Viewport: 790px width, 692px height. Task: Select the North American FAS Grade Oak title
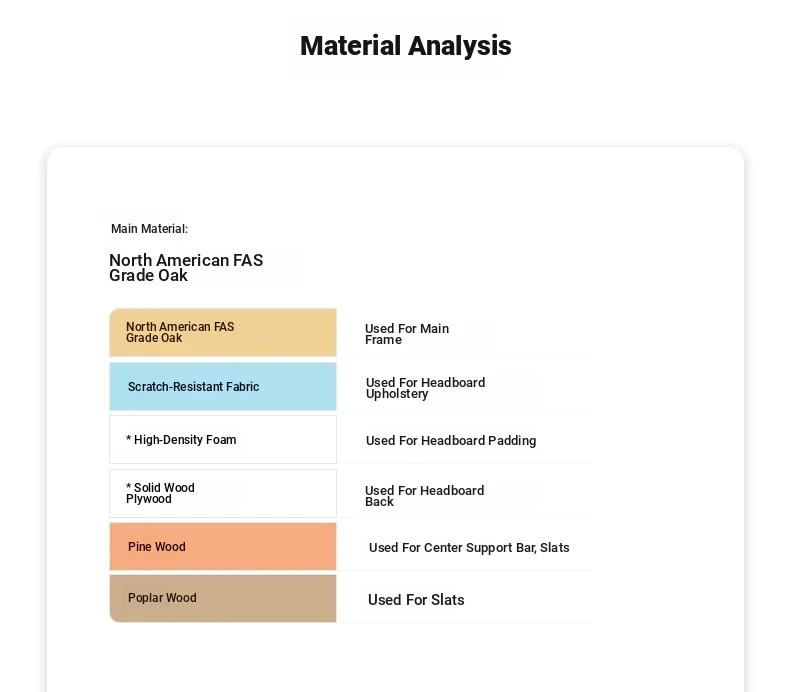(186, 268)
